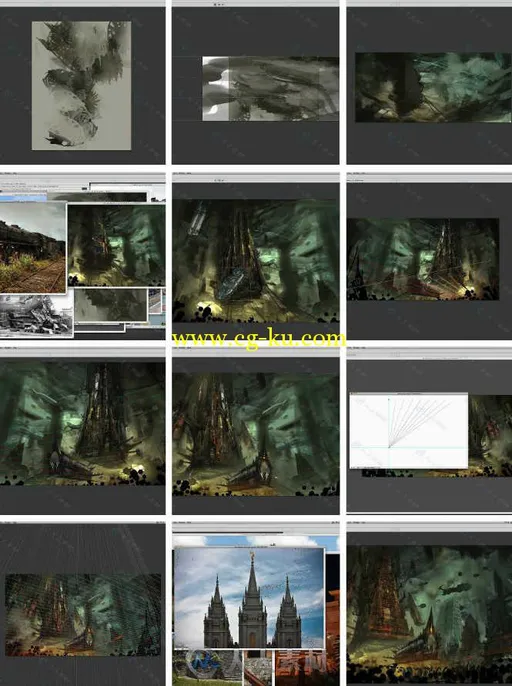Click the dark tower painting in third-row left panel
Viewport: 512px width, 686px height.
(82, 424)
